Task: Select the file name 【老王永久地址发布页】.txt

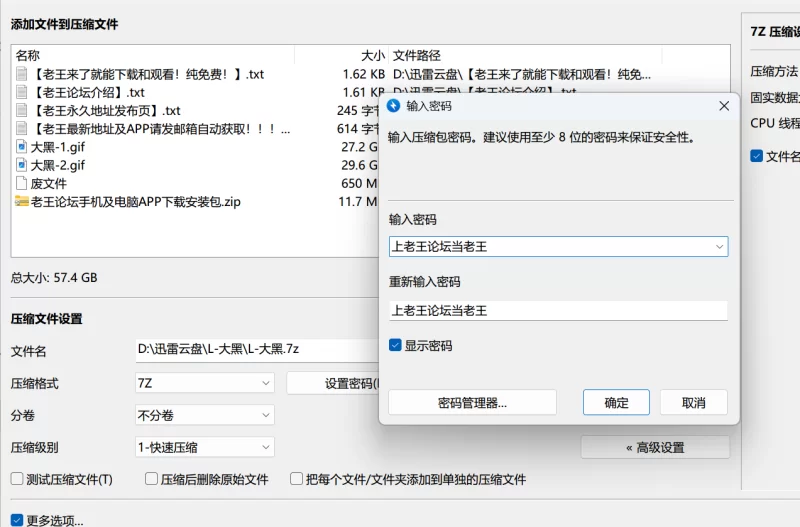Action: [106, 111]
